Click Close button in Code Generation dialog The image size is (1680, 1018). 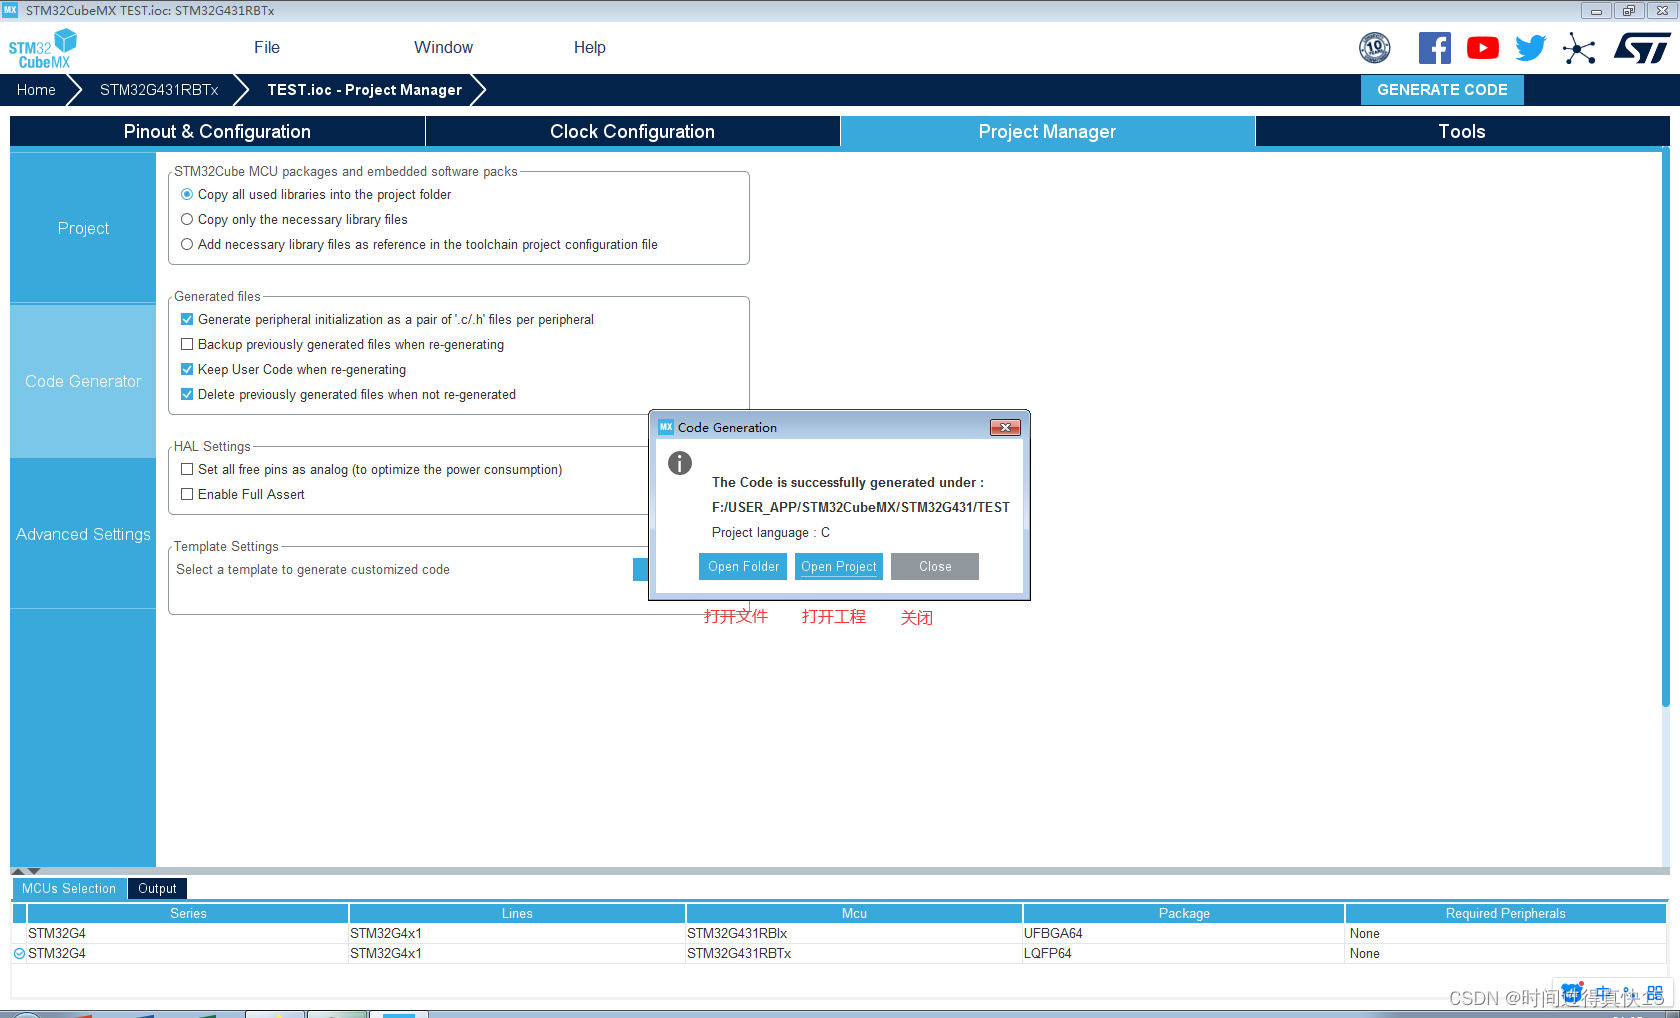tap(935, 567)
